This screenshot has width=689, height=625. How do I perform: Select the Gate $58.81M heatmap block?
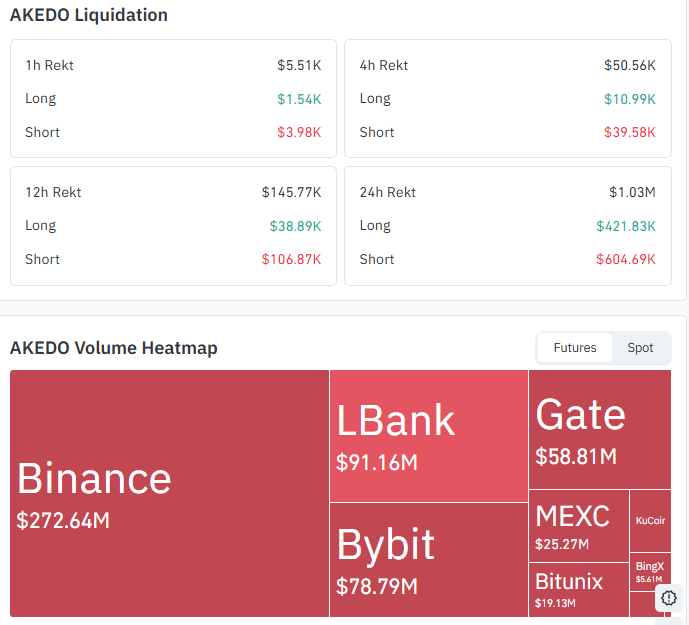tap(600, 429)
